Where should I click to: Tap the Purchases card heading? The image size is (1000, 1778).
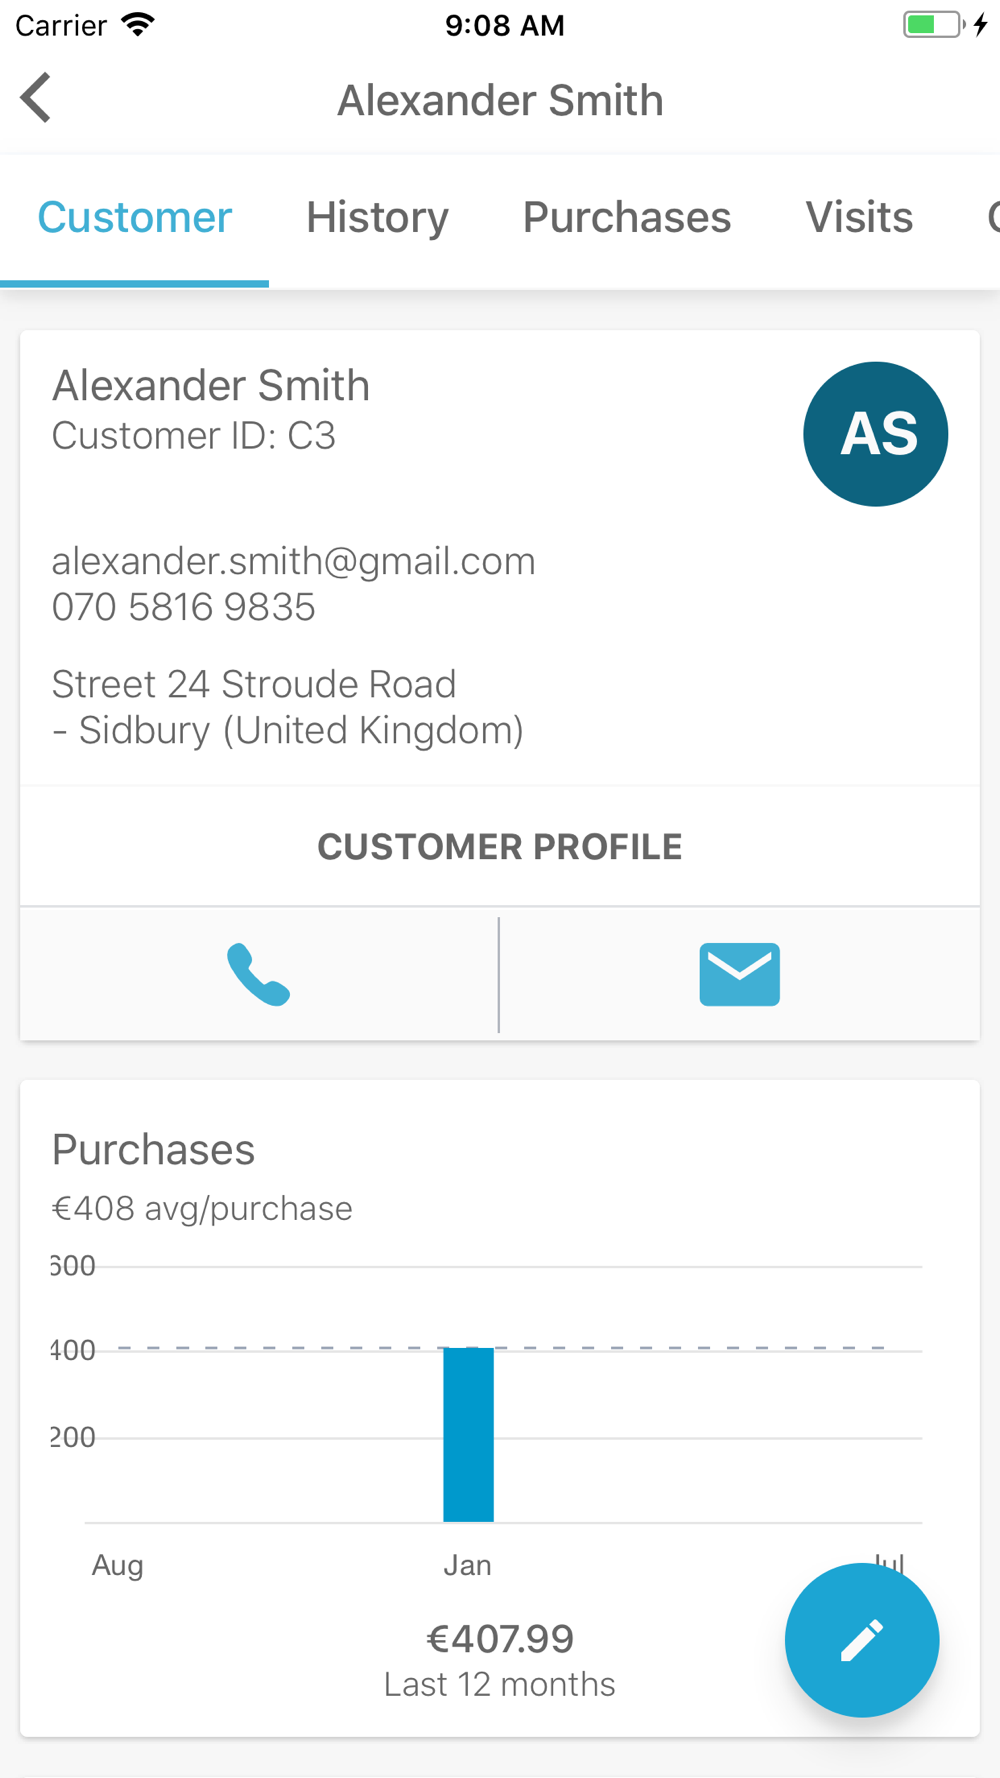(153, 1150)
